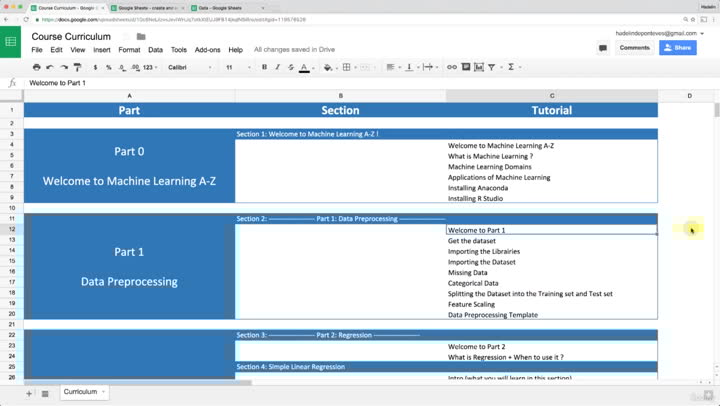Select column B header
This screenshot has height=406, width=720.
point(340,96)
